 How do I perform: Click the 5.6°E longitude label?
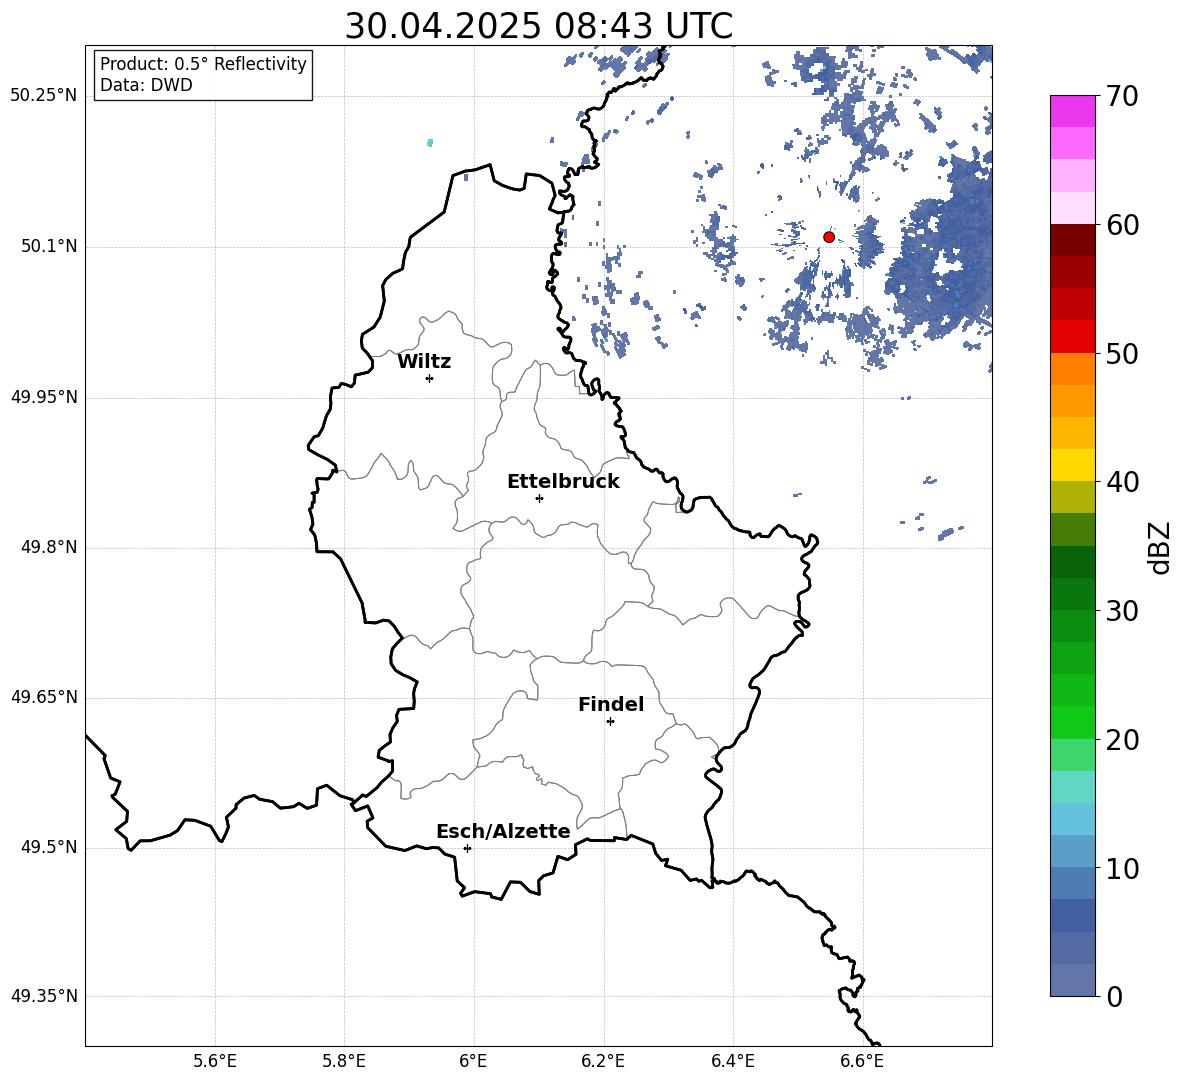pos(215,1061)
